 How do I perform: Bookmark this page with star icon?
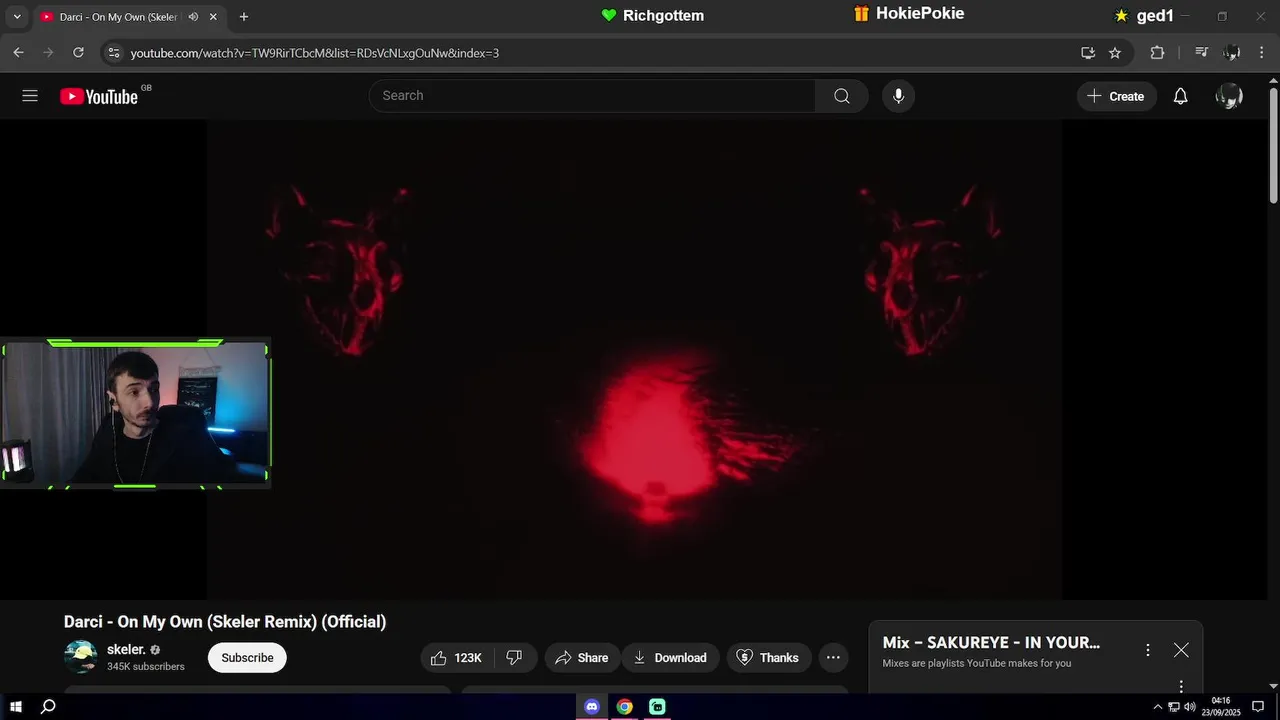click(1115, 52)
